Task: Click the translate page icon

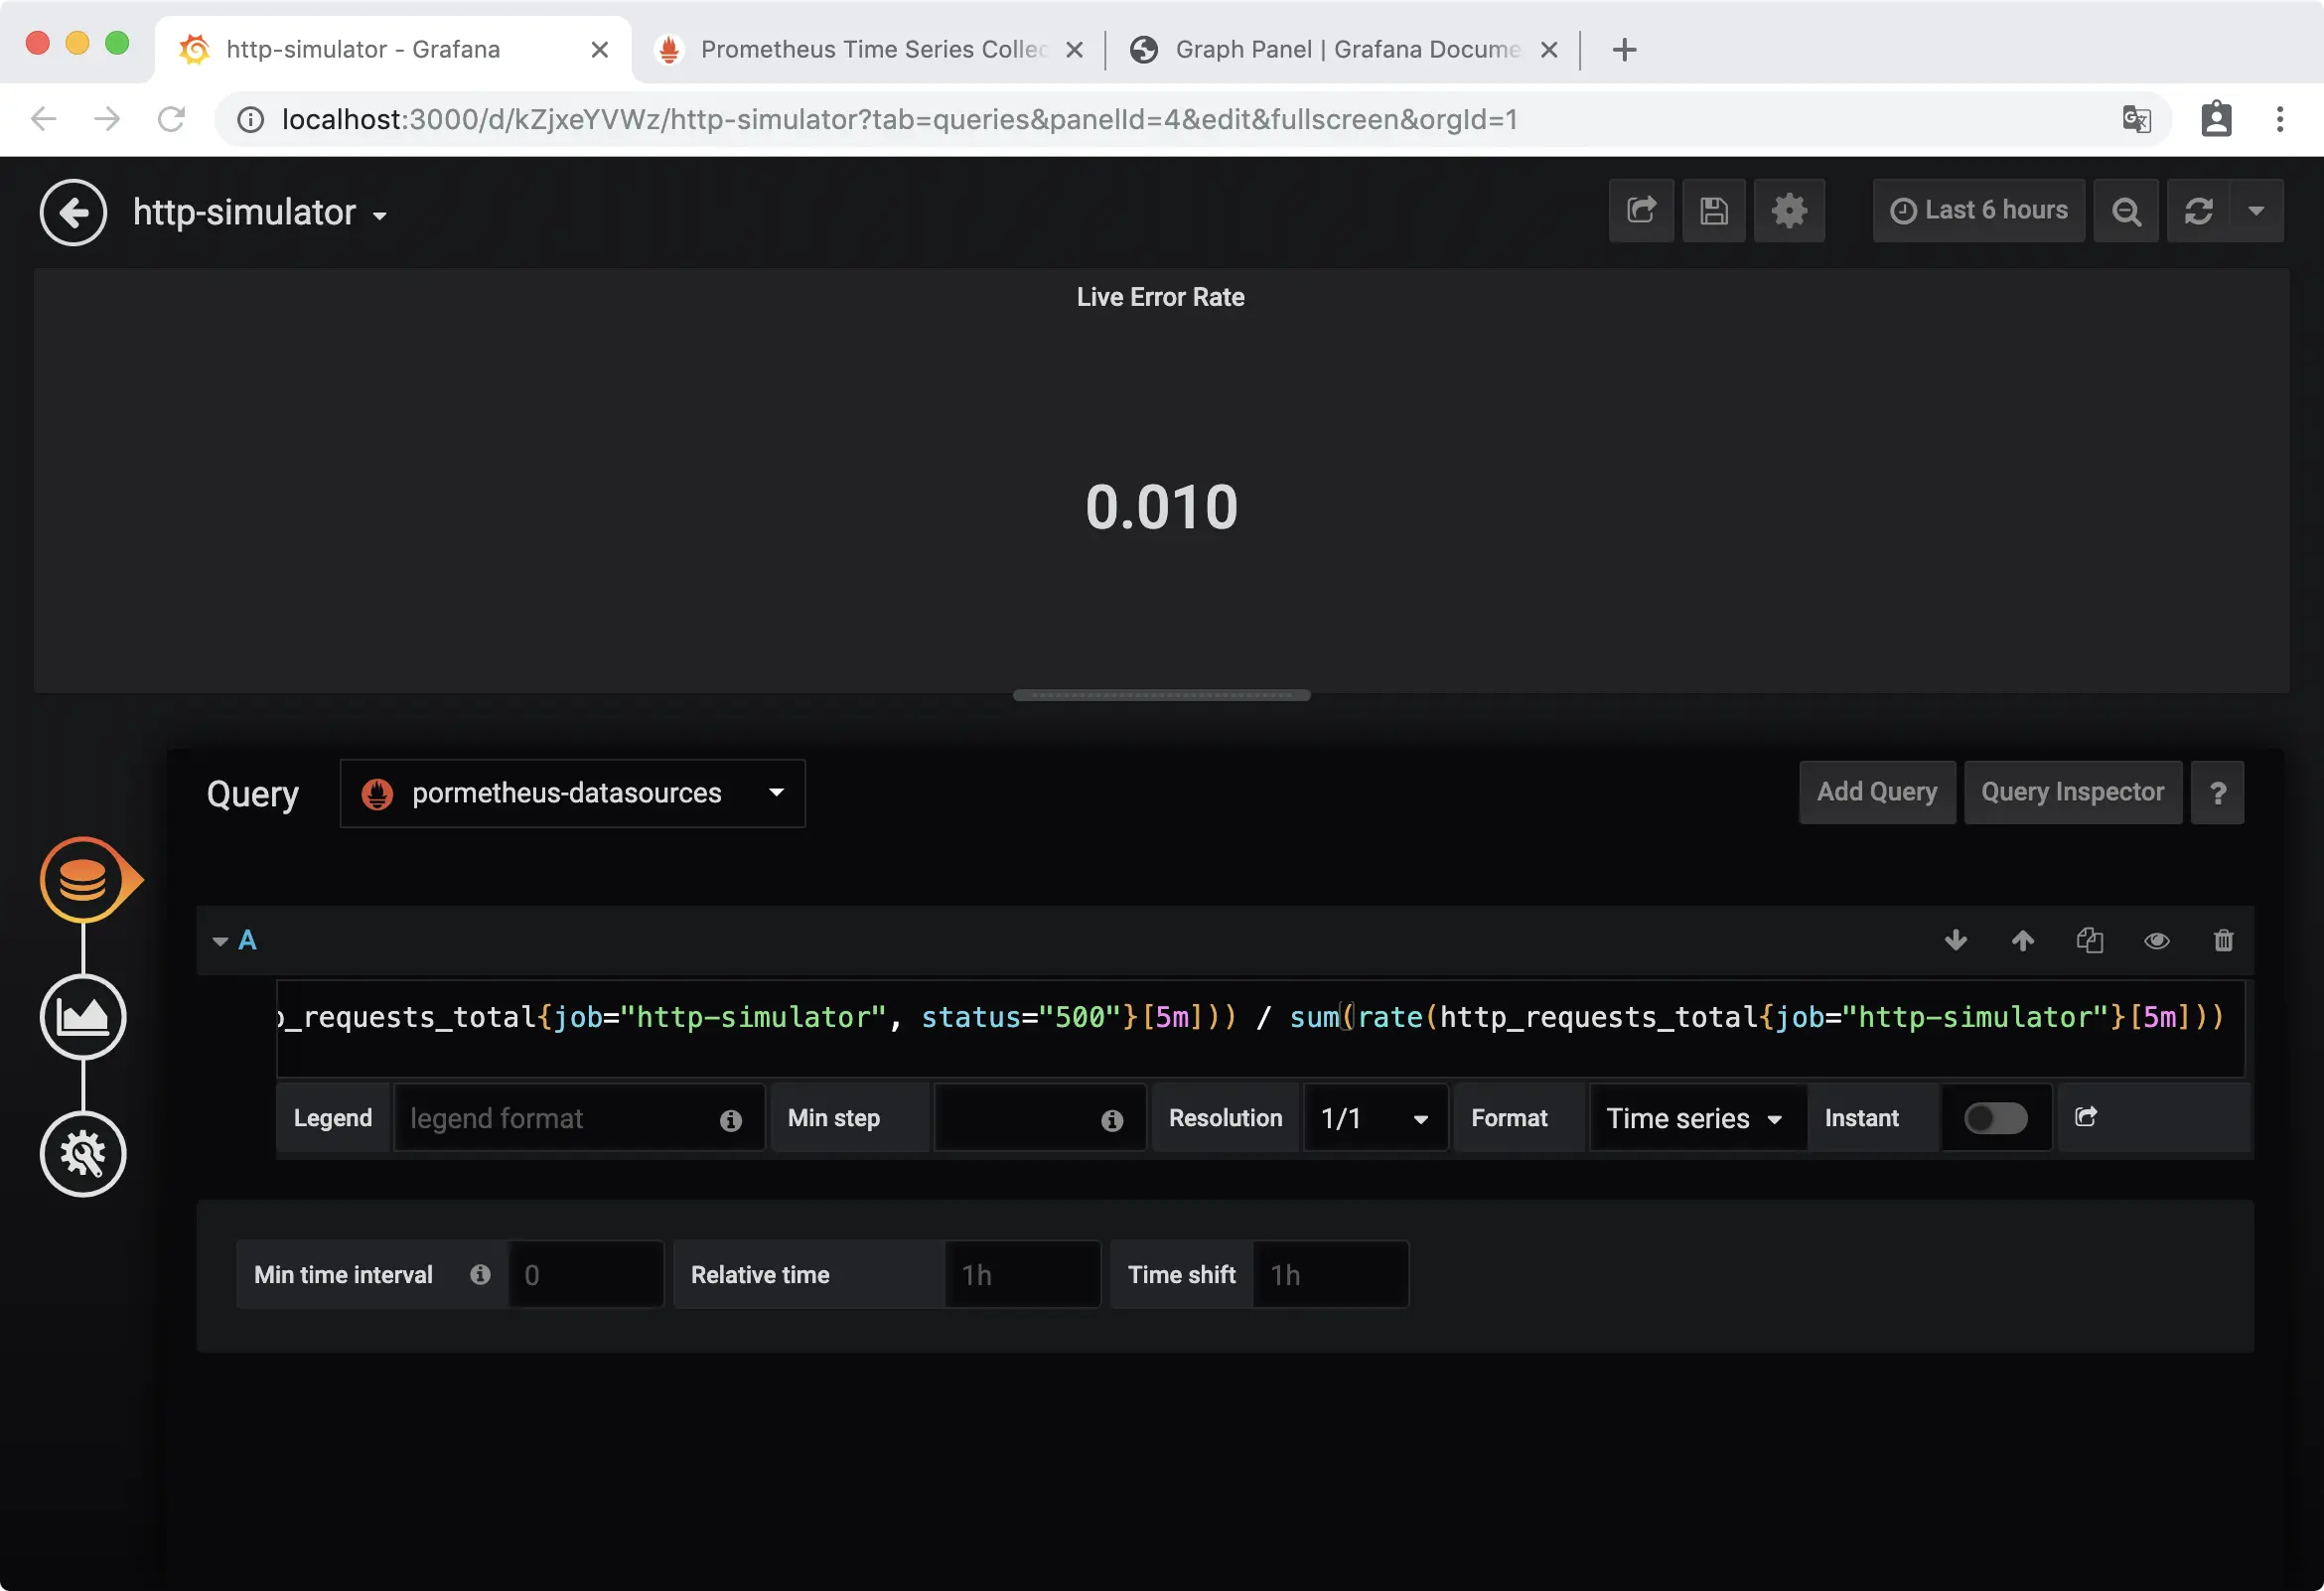Action: click(2136, 119)
